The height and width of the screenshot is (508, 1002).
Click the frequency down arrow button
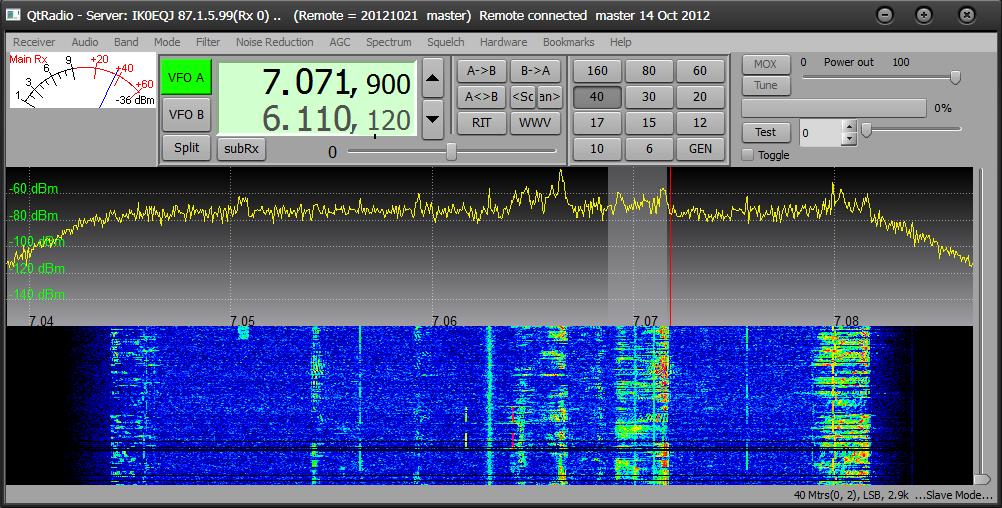433,119
